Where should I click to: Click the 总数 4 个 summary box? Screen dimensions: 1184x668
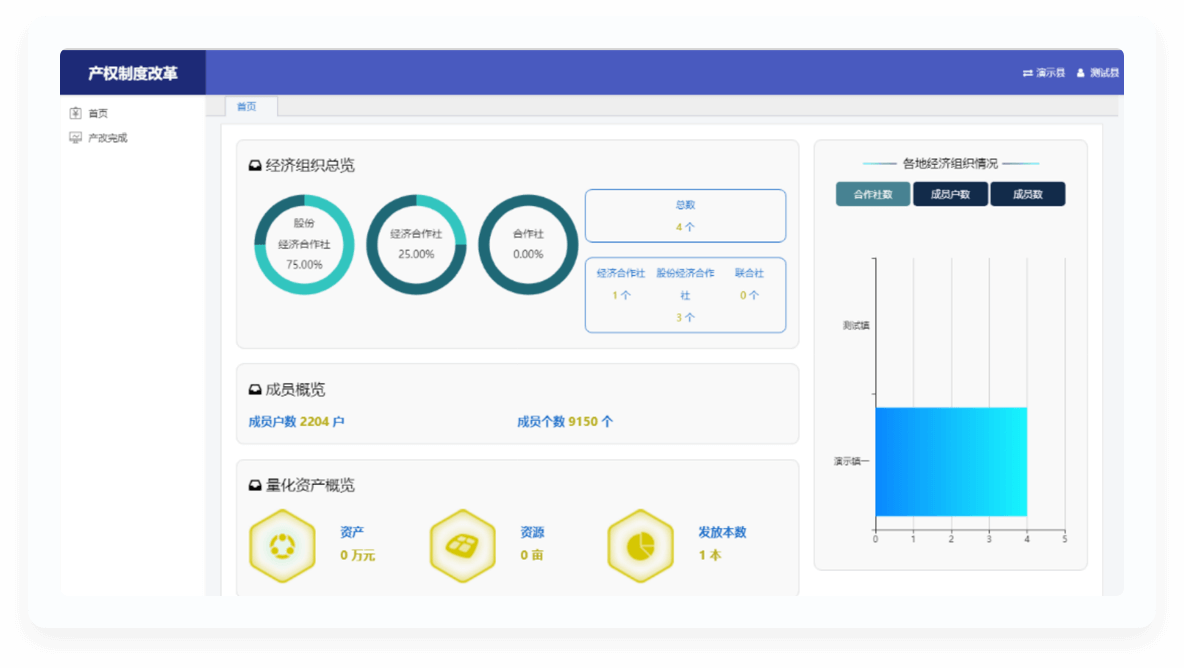685,216
